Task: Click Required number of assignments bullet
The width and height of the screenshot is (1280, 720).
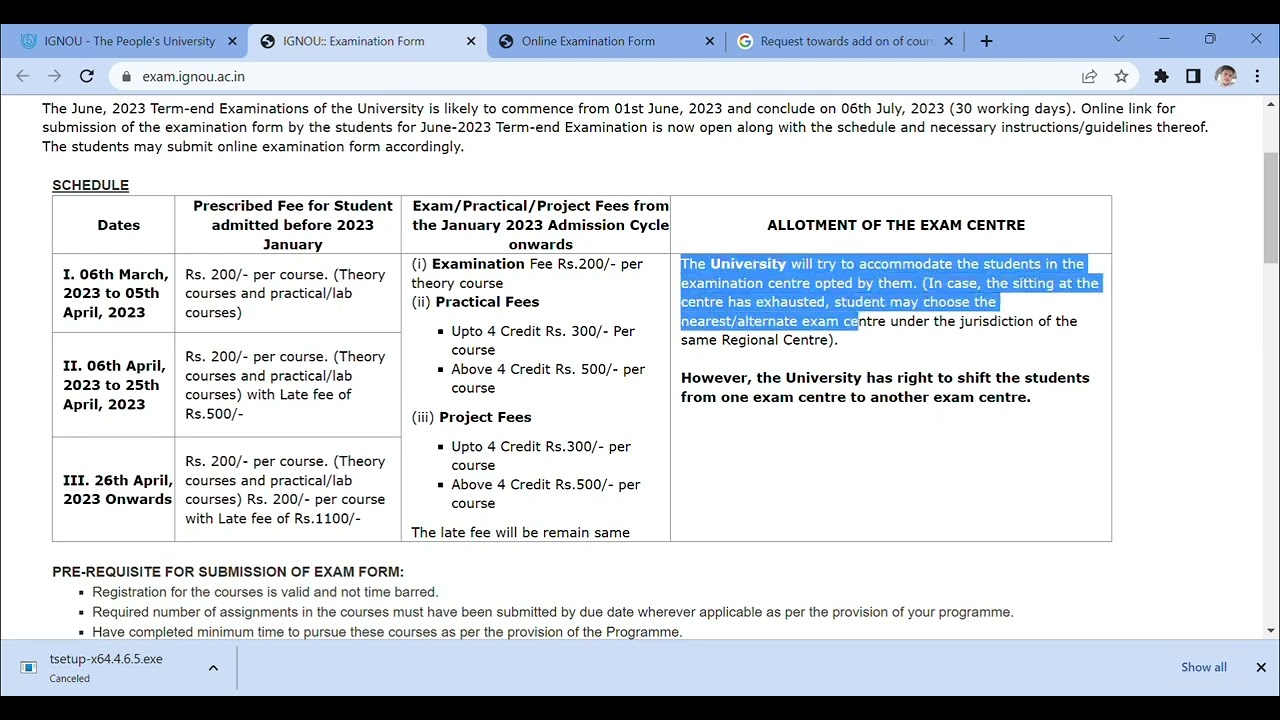Action: (x=552, y=612)
